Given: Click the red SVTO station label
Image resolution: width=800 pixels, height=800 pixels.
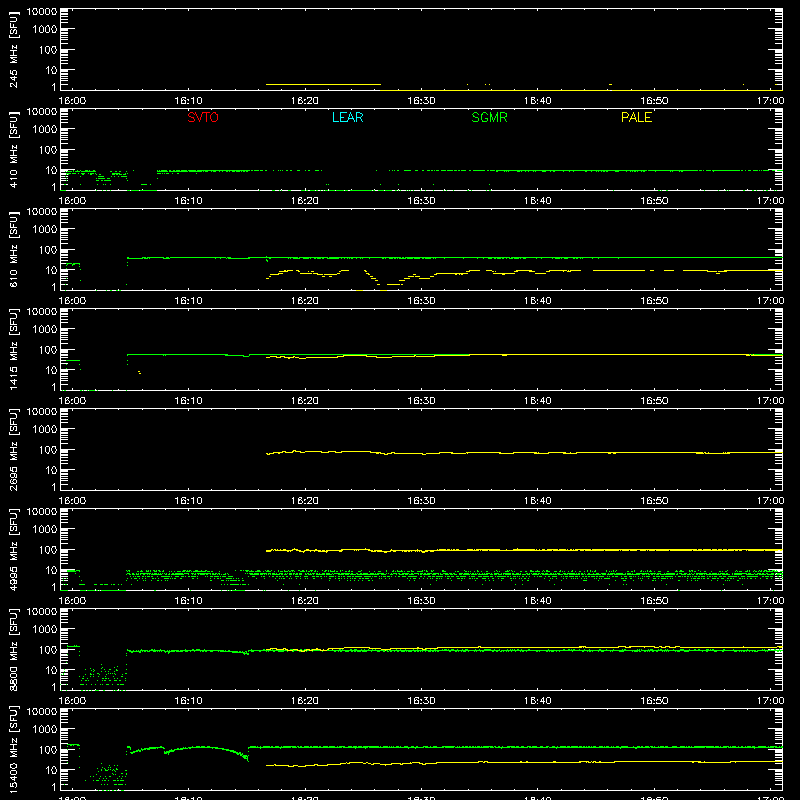Looking at the screenshot, I should (203, 117).
